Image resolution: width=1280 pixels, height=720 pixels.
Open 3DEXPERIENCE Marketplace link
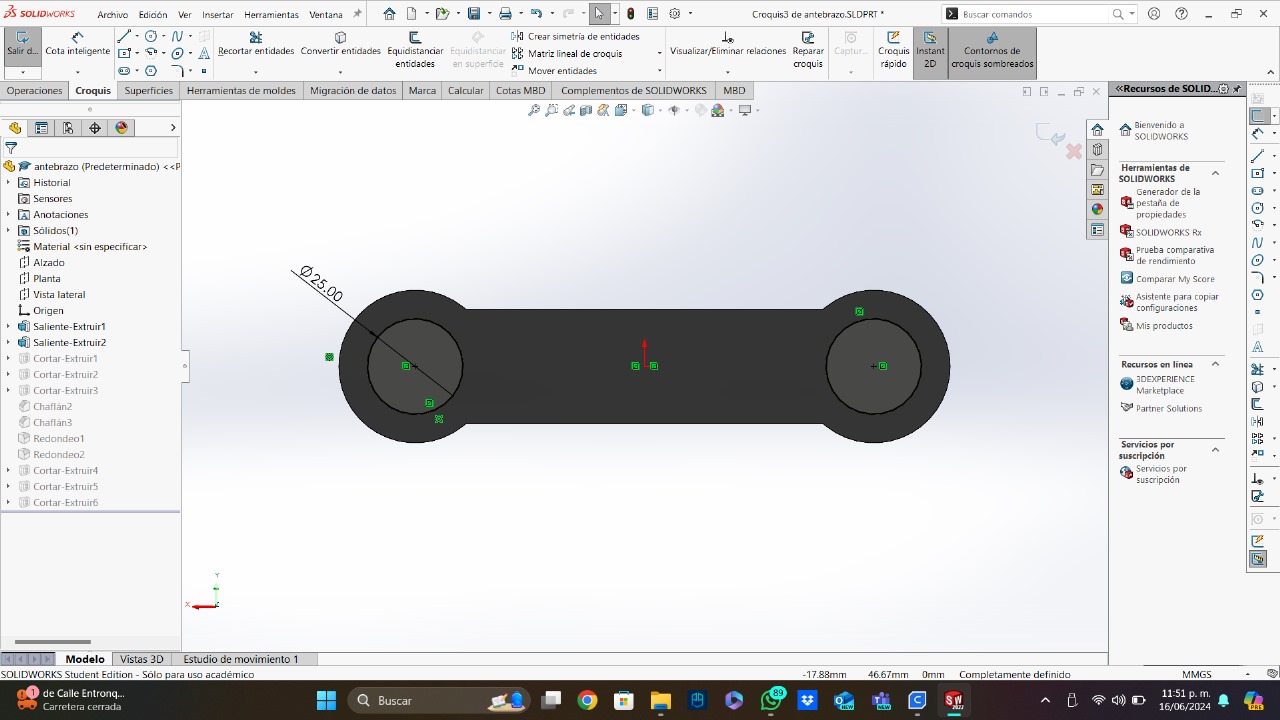[x=1157, y=385]
